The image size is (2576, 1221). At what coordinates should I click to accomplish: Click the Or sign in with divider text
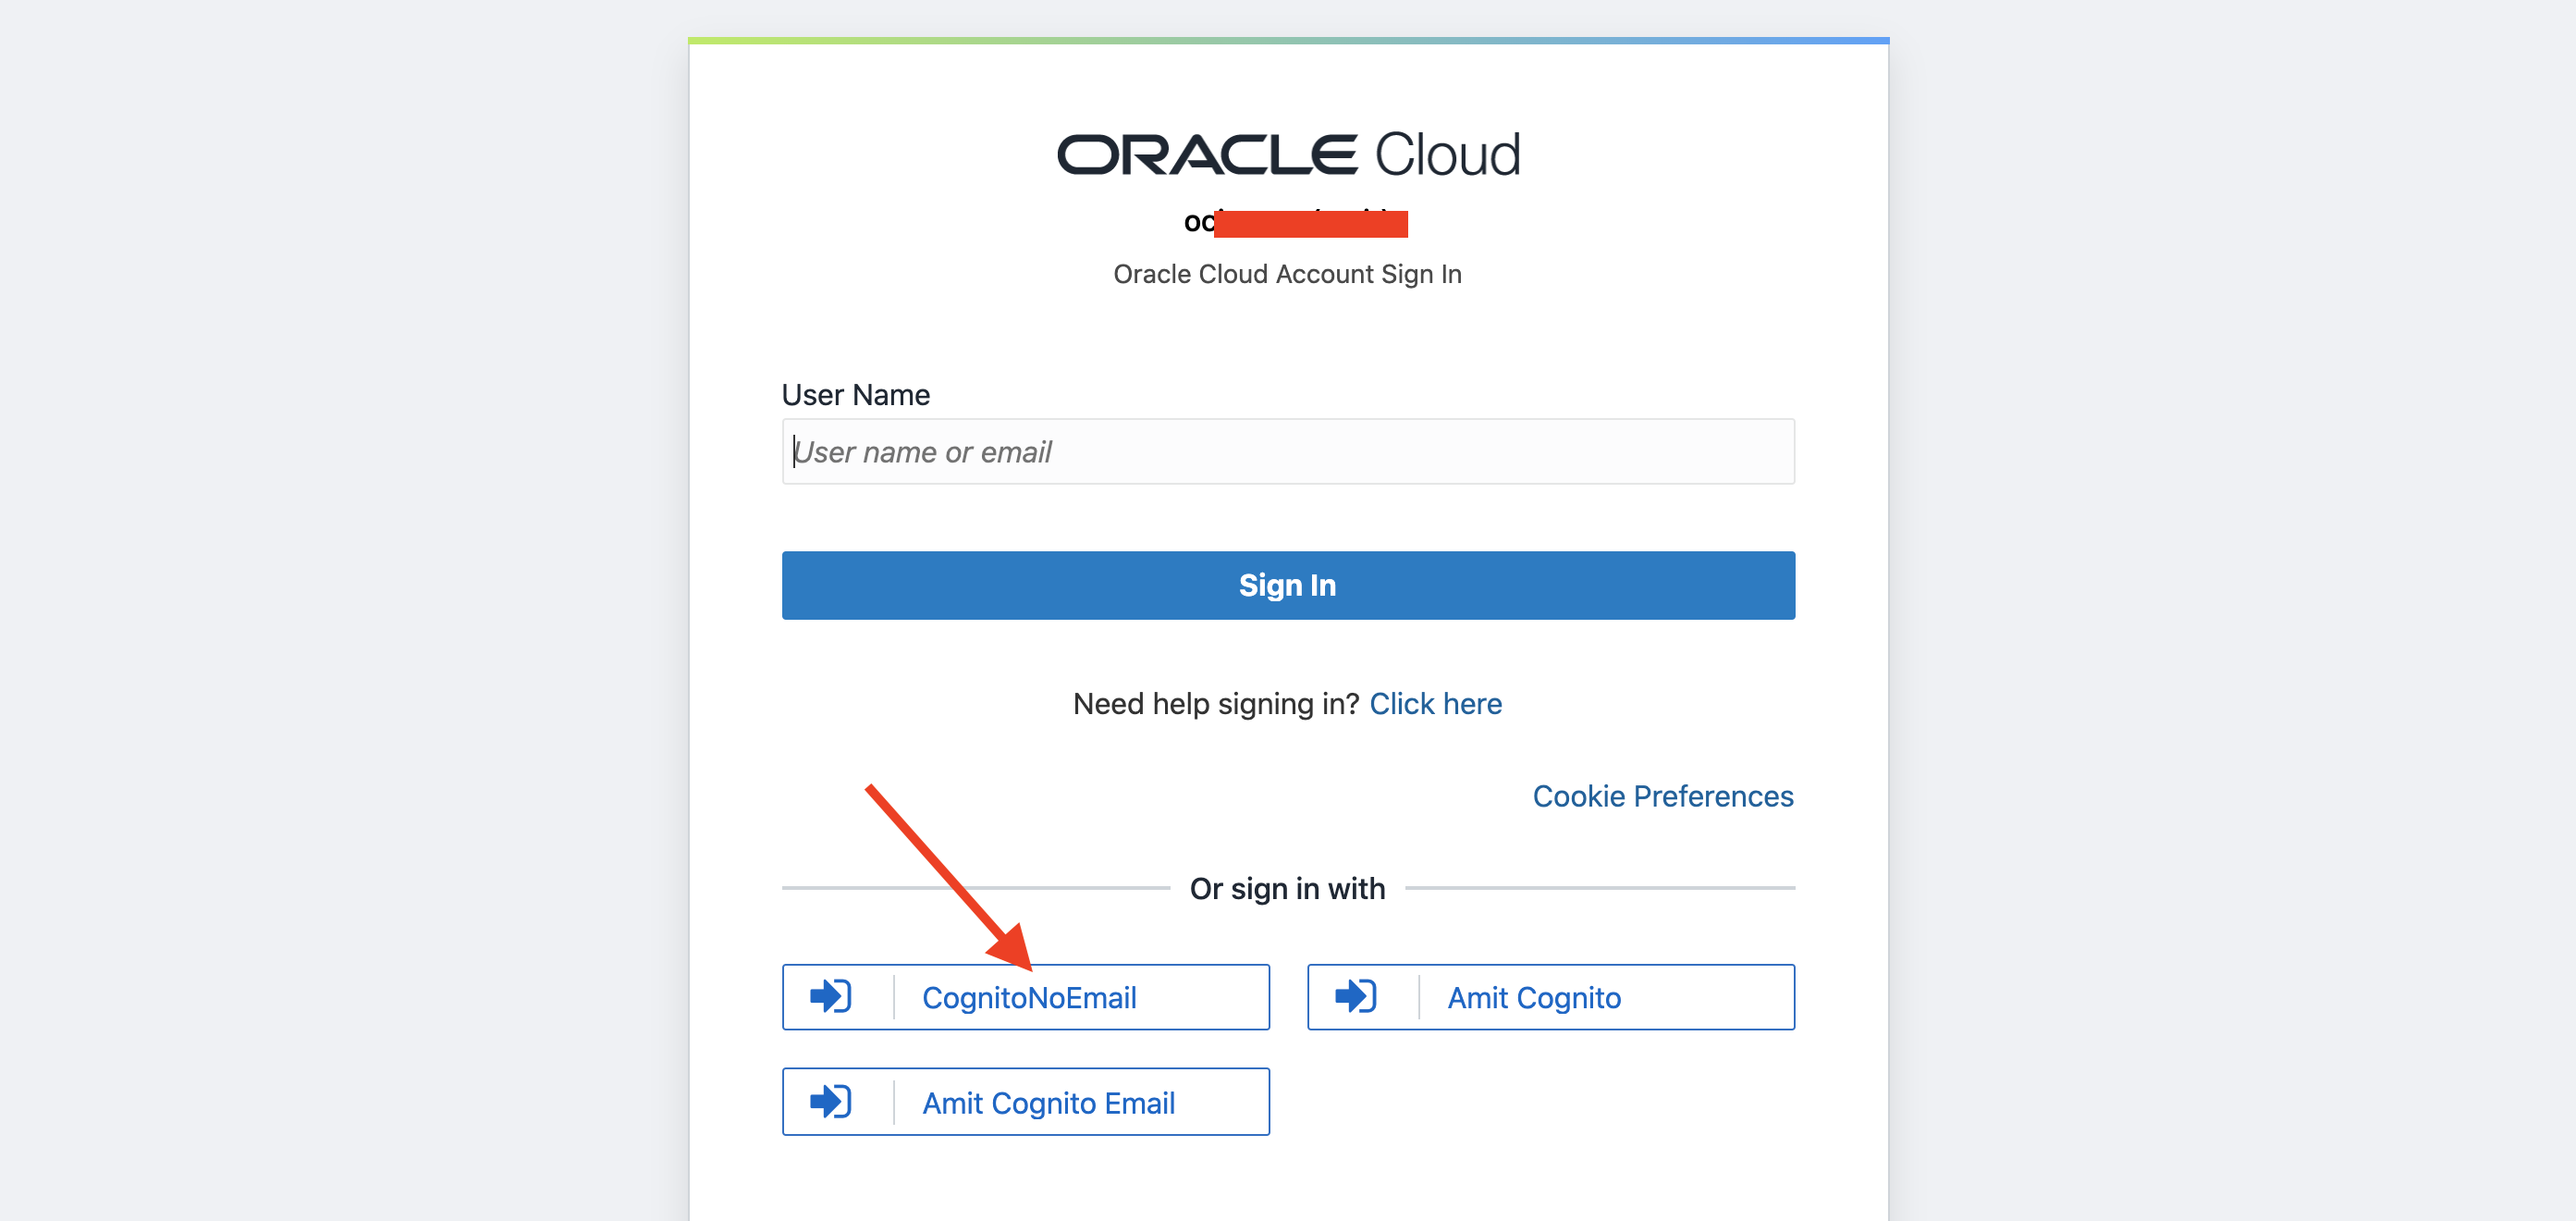(1287, 888)
